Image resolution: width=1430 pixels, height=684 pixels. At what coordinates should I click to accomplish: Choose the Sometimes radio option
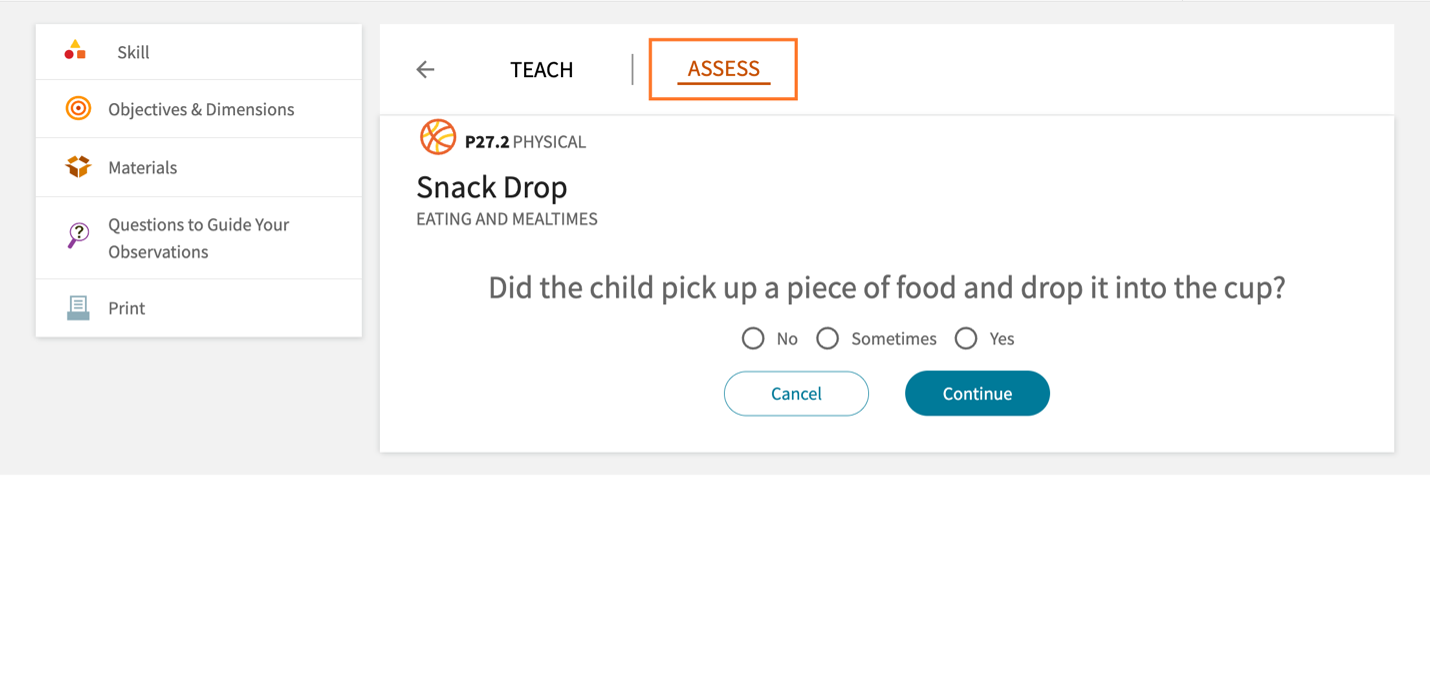pyautogui.click(x=827, y=339)
